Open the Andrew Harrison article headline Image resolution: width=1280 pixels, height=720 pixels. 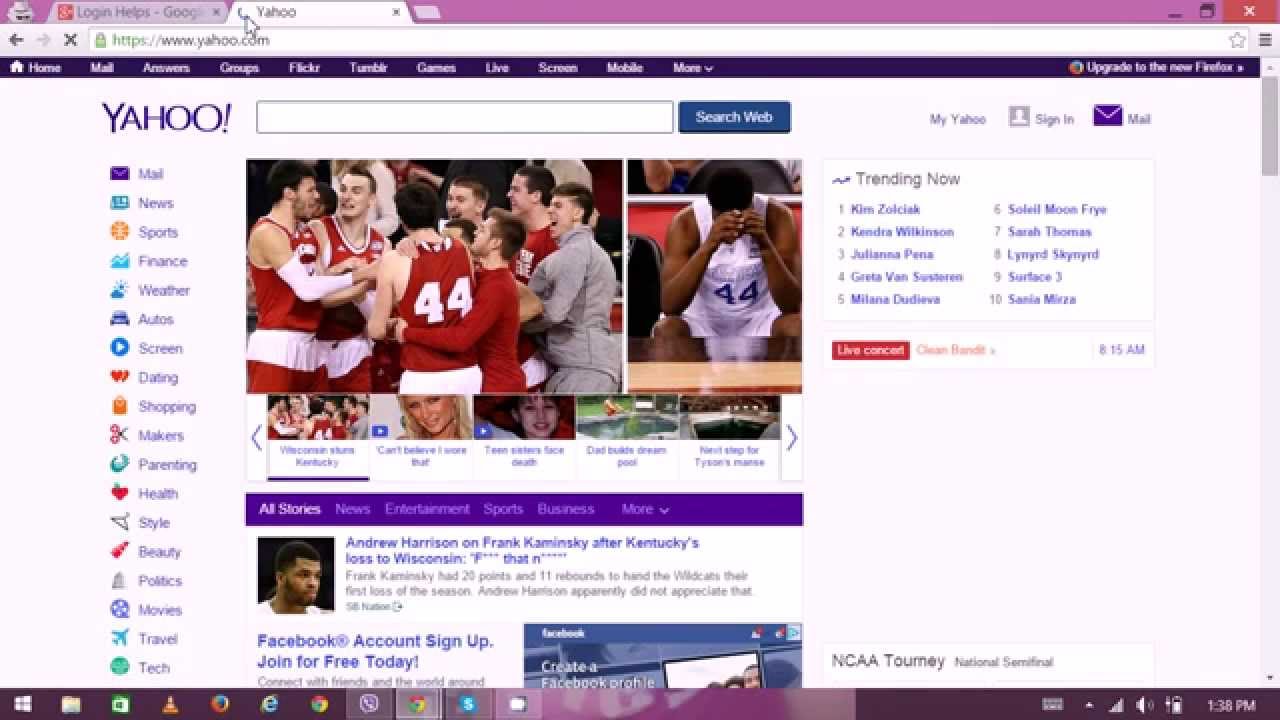pos(522,550)
